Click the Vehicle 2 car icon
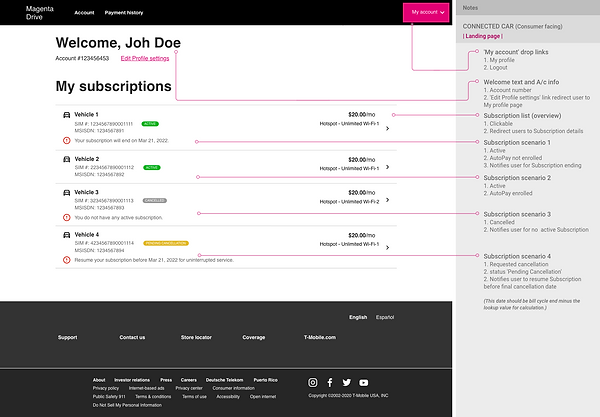 (67, 159)
